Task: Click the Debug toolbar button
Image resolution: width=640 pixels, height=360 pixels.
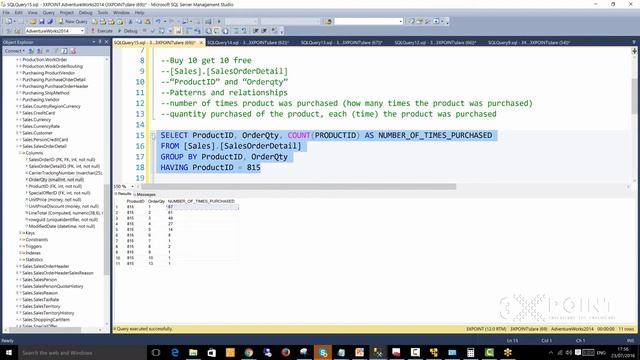Action: click(128, 31)
